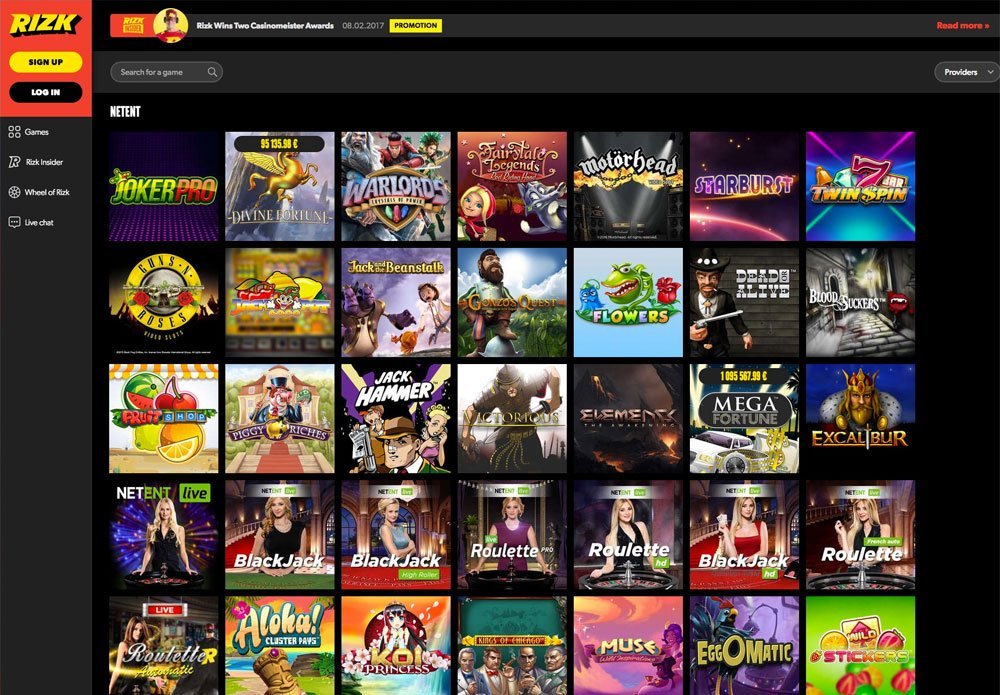Click the search field for a game

coord(166,72)
